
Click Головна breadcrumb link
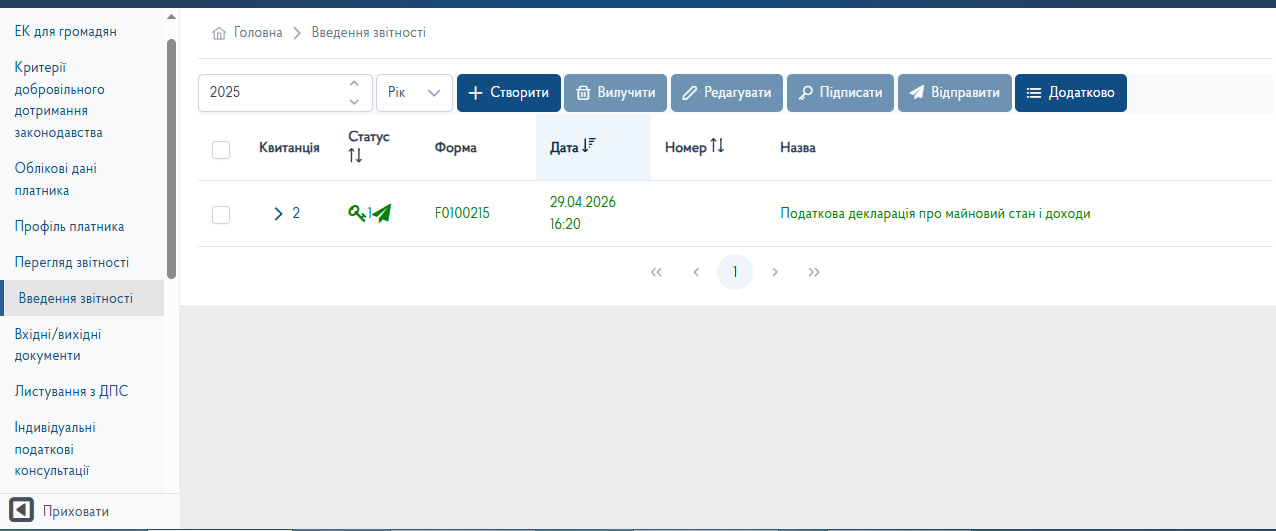coord(258,33)
